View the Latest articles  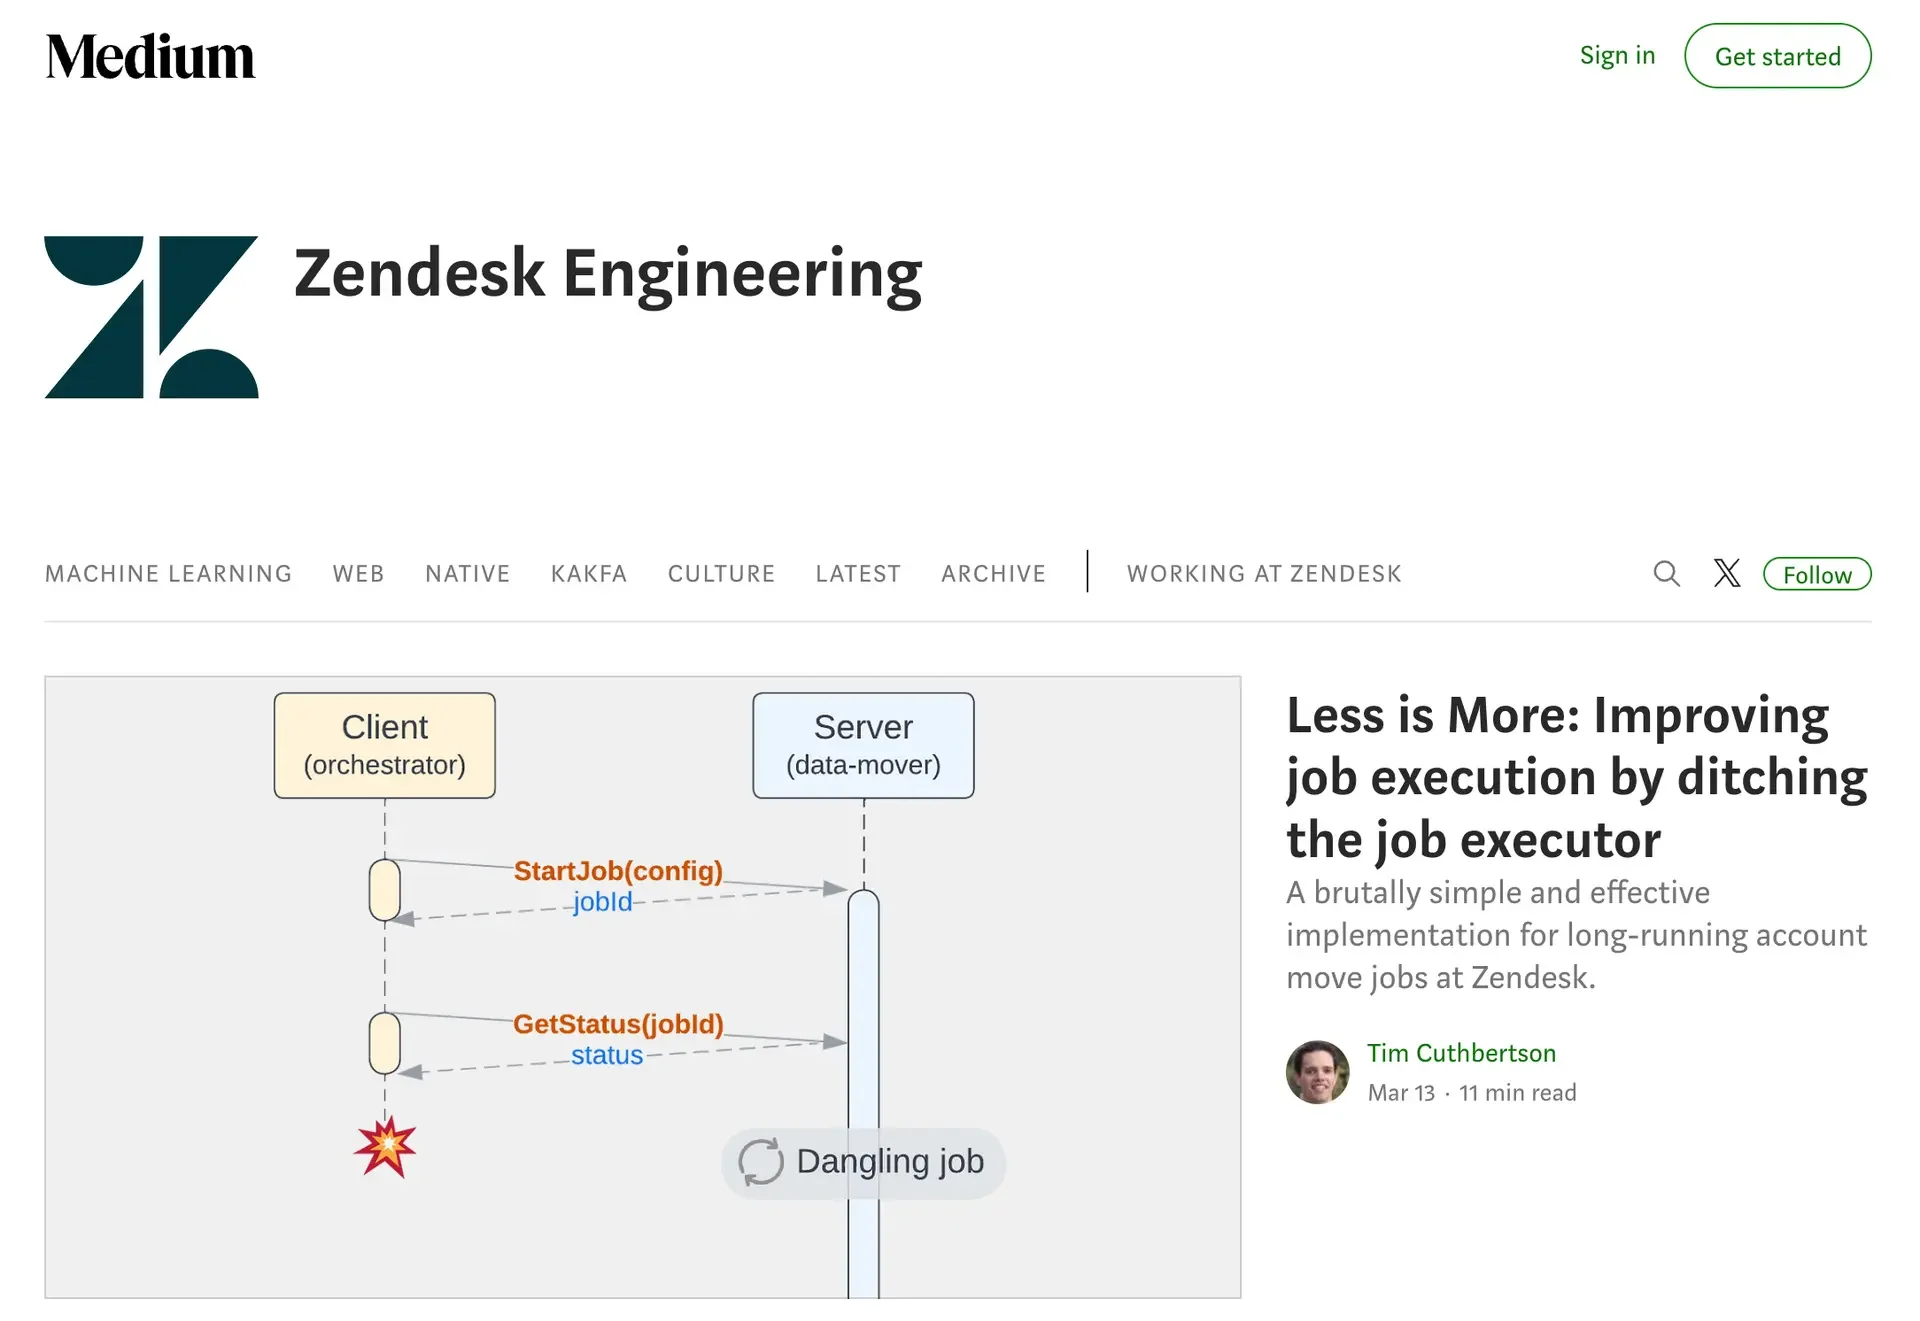(858, 574)
